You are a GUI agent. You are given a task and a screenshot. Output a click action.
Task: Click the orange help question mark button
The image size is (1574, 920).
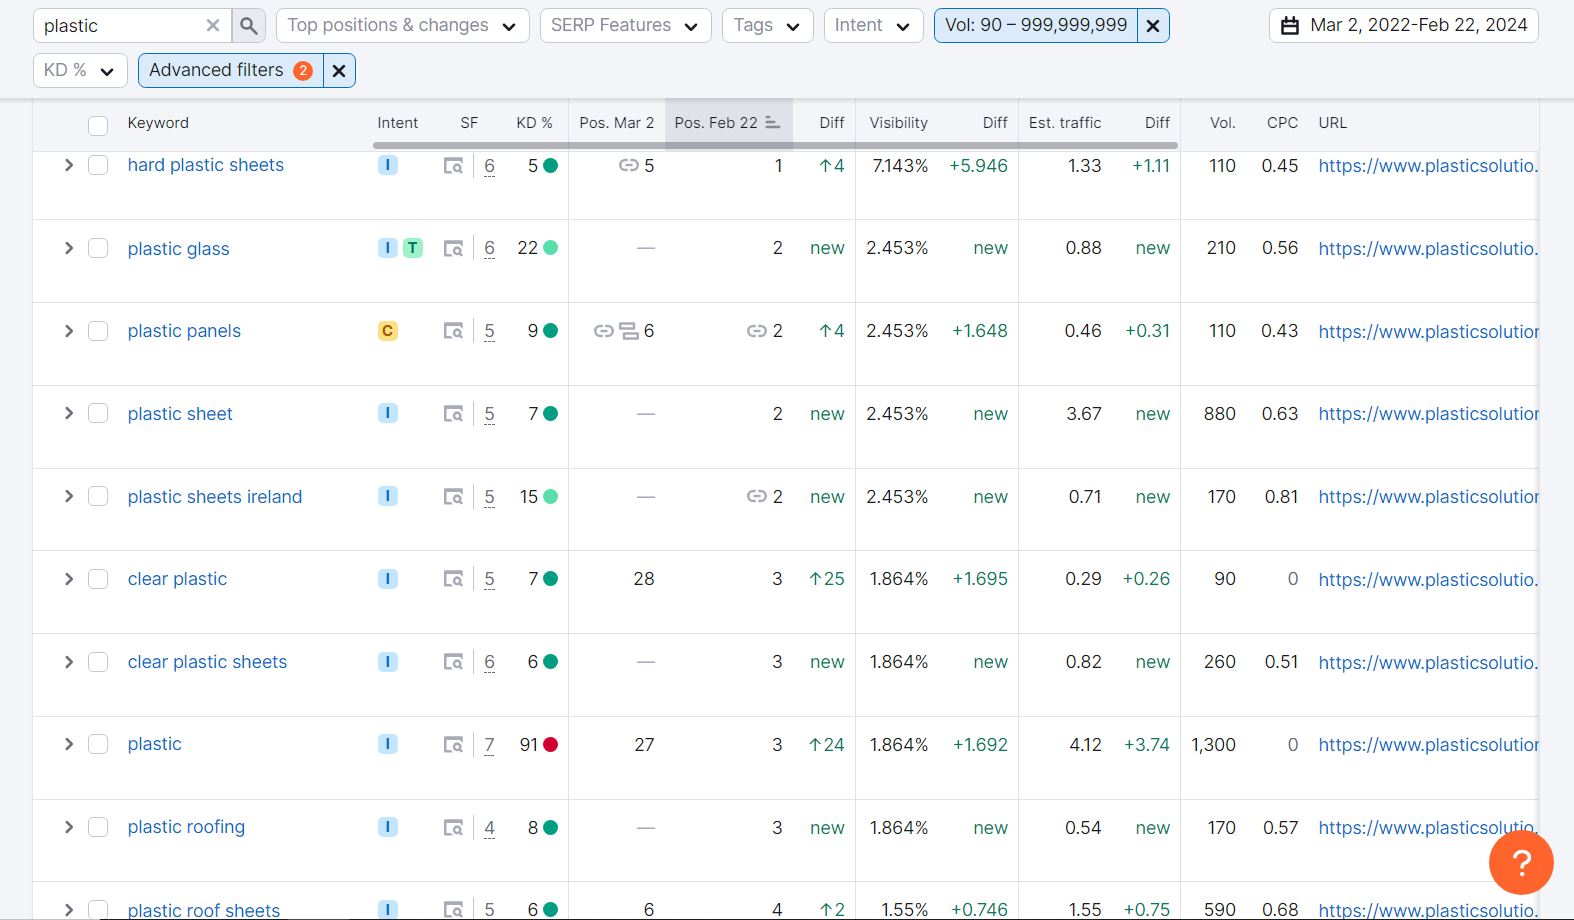click(x=1520, y=862)
